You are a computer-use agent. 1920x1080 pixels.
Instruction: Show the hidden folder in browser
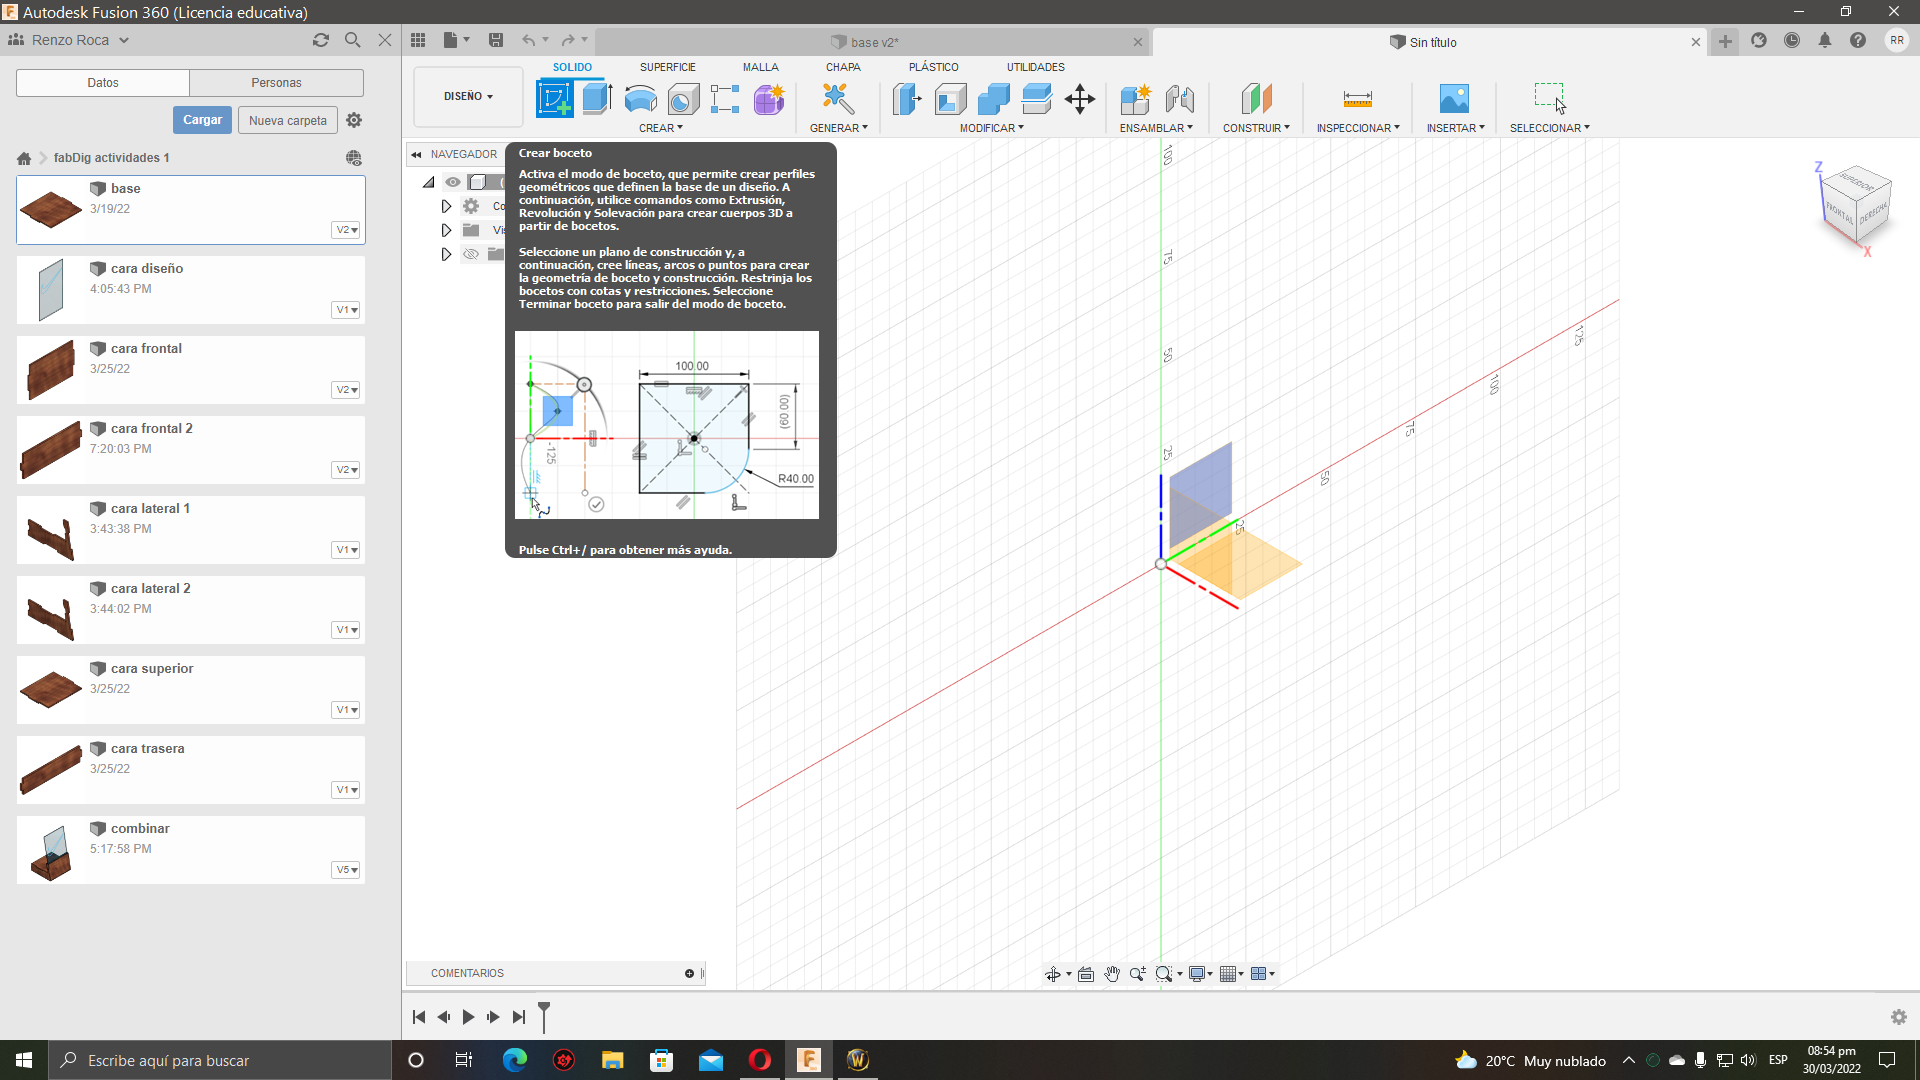pos(471,254)
